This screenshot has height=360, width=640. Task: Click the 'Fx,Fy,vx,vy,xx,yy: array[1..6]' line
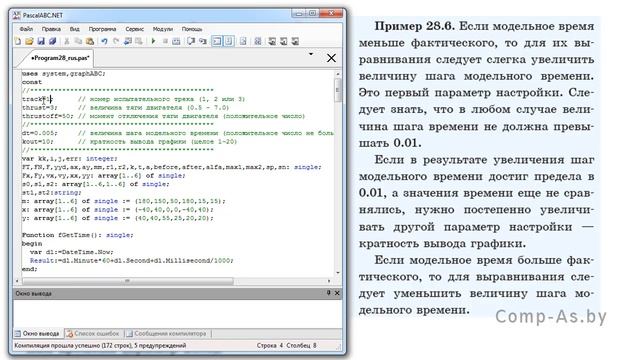click(104, 176)
